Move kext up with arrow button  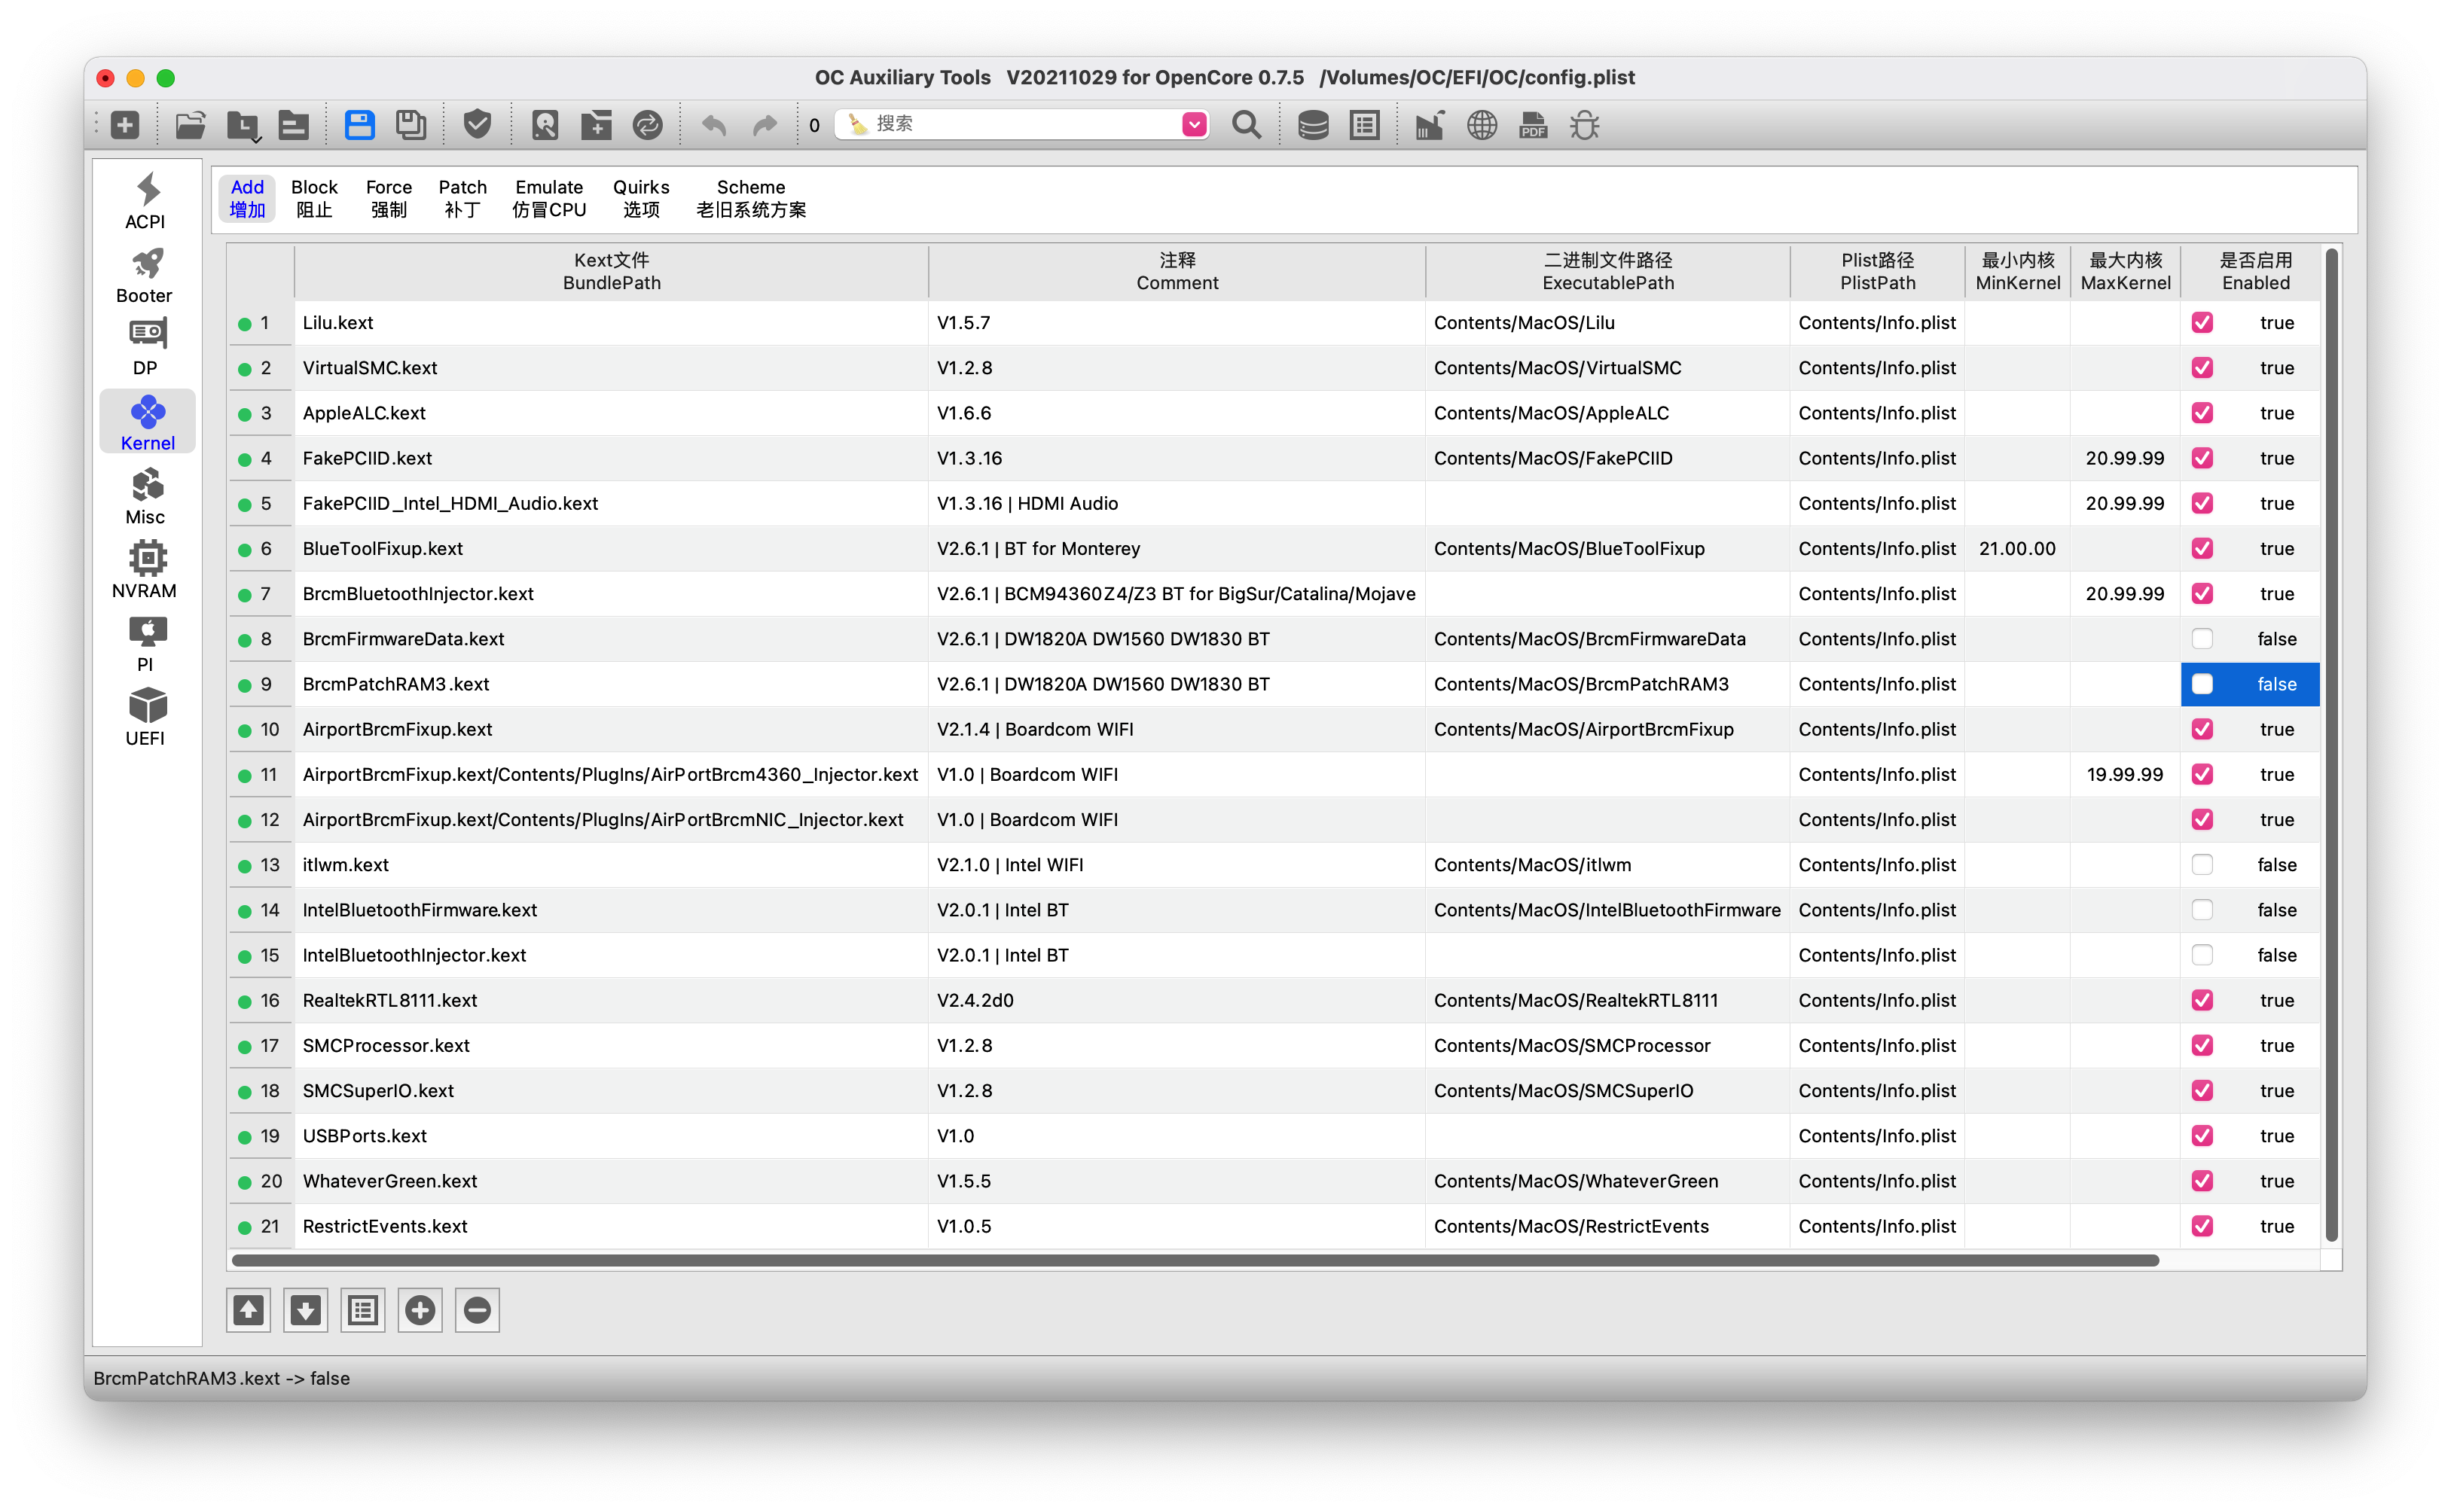point(249,1310)
